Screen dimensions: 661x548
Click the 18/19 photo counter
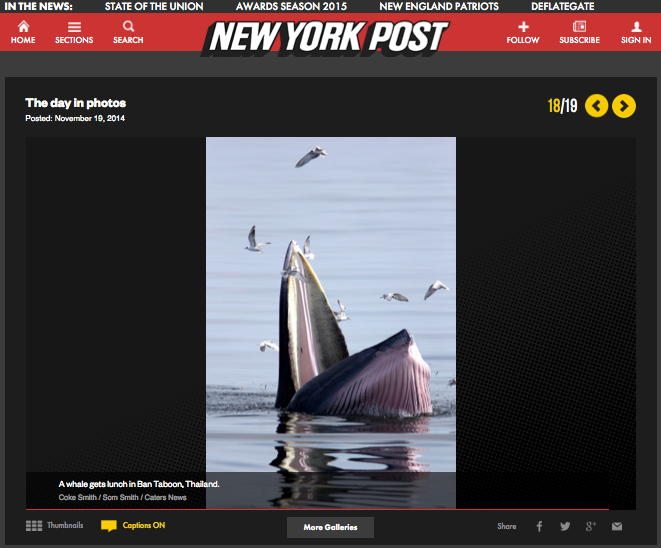[562, 106]
